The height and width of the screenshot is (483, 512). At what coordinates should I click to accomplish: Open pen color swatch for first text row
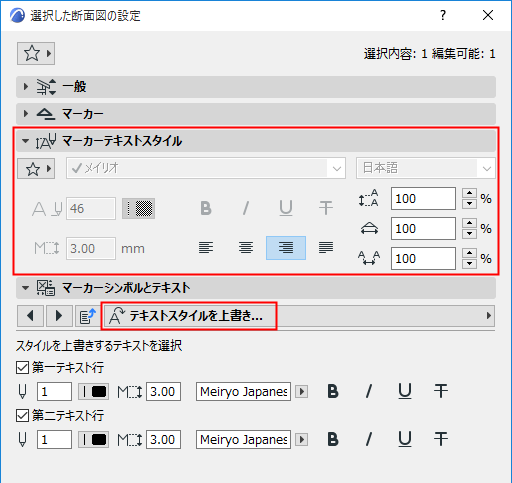[x=93, y=392]
